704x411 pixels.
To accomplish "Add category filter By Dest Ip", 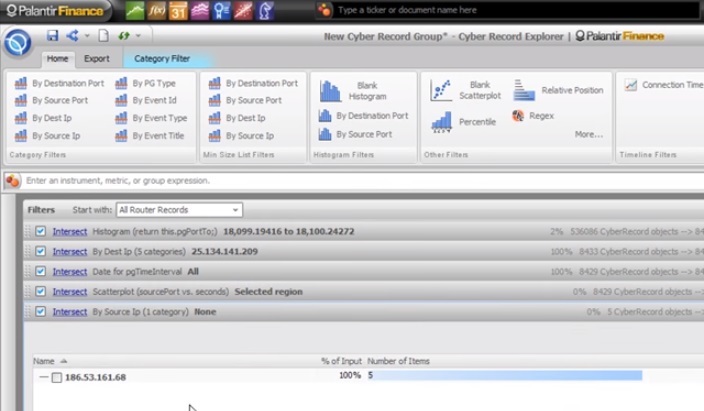I will [x=43, y=118].
